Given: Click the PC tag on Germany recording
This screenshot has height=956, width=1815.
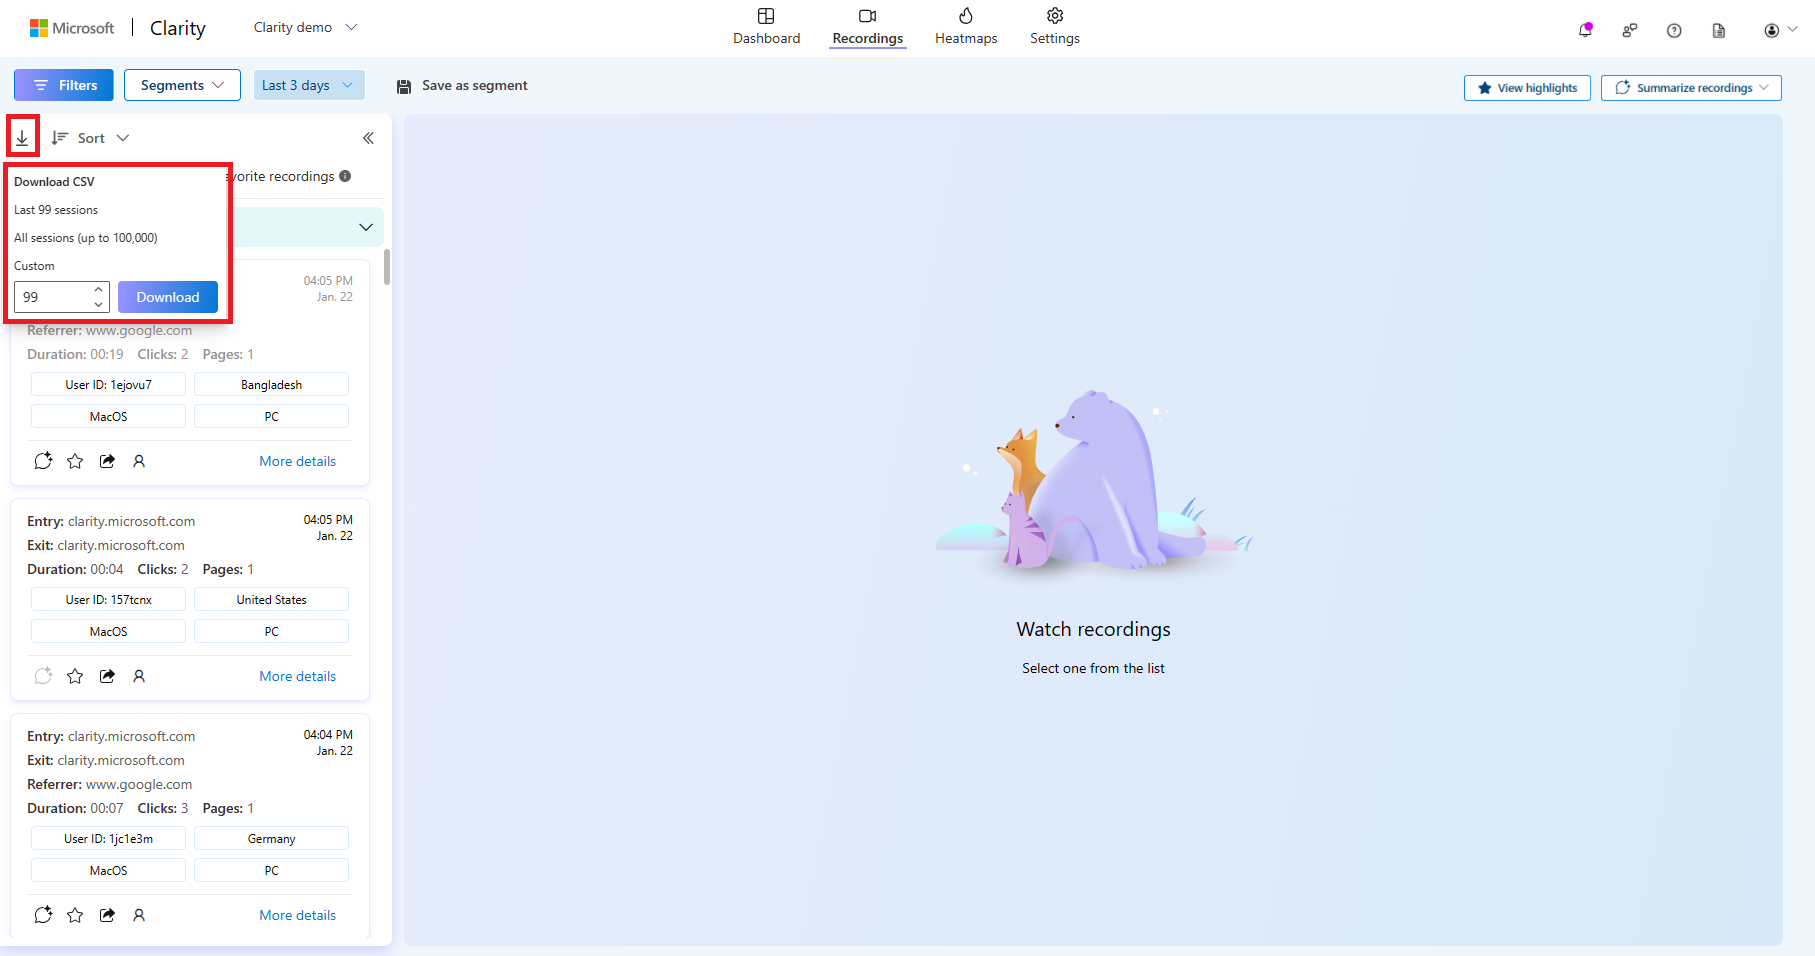Looking at the screenshot, I should (272, 871).
